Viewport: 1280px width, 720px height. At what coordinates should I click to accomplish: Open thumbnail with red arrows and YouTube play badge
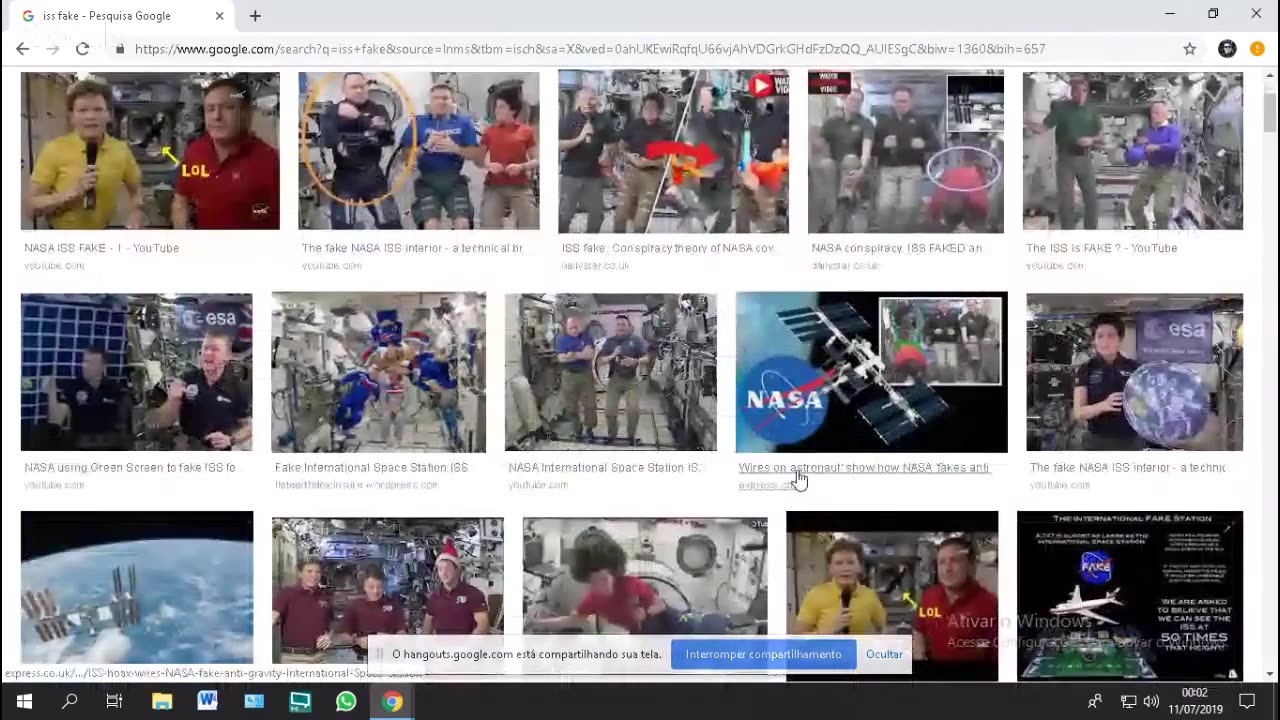coord(673,151)
